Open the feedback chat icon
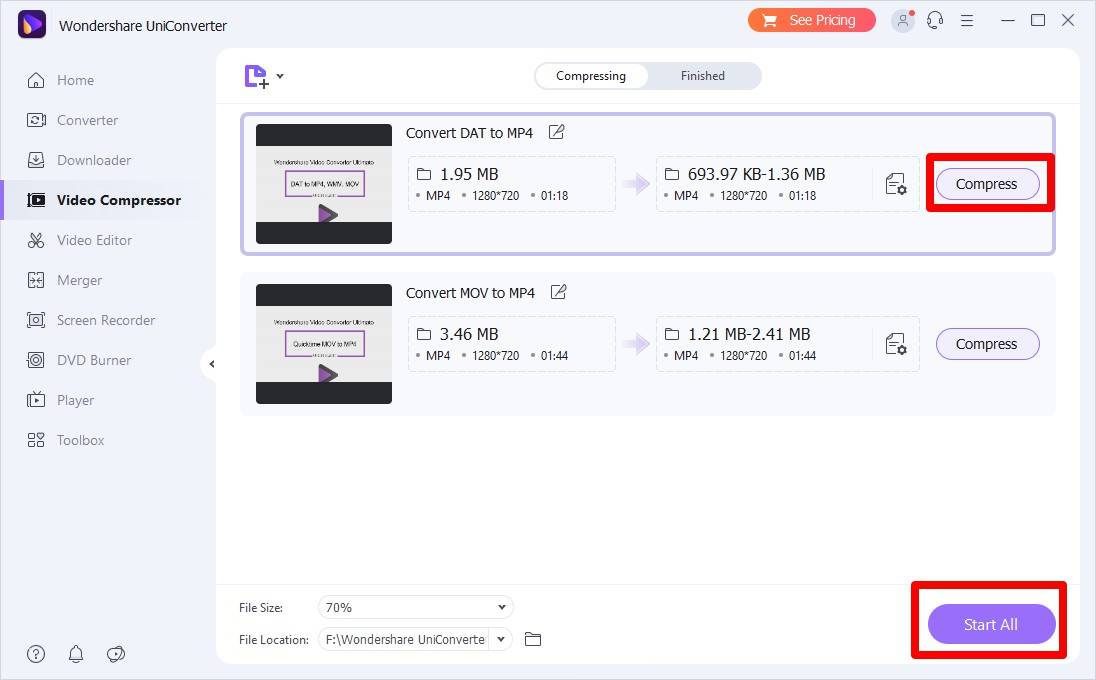This screenshot has height=680, width=1096. (x=115, y=654)
